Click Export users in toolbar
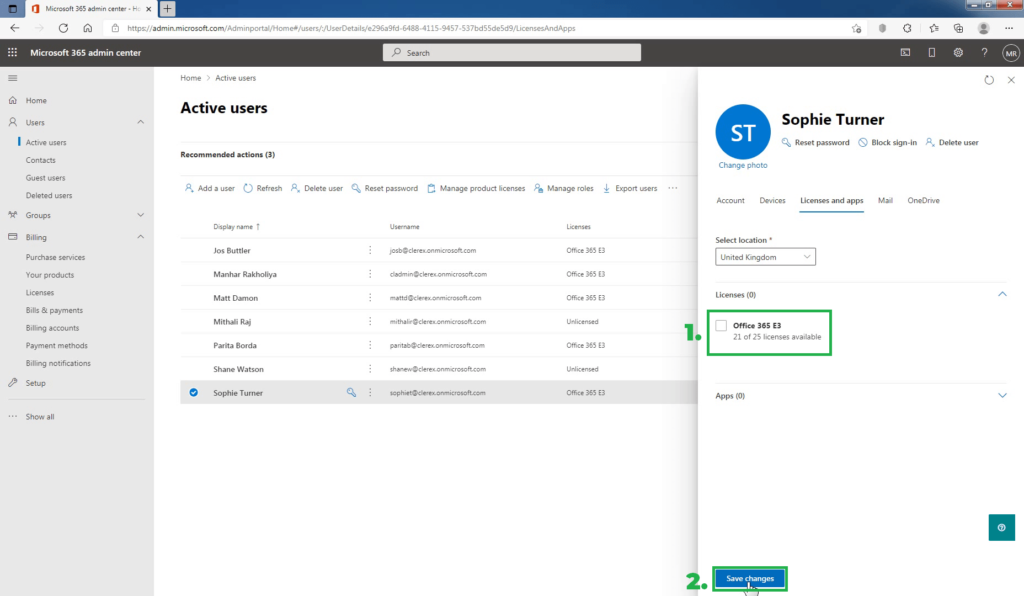The image size is (1024, 596). point(630,188)
